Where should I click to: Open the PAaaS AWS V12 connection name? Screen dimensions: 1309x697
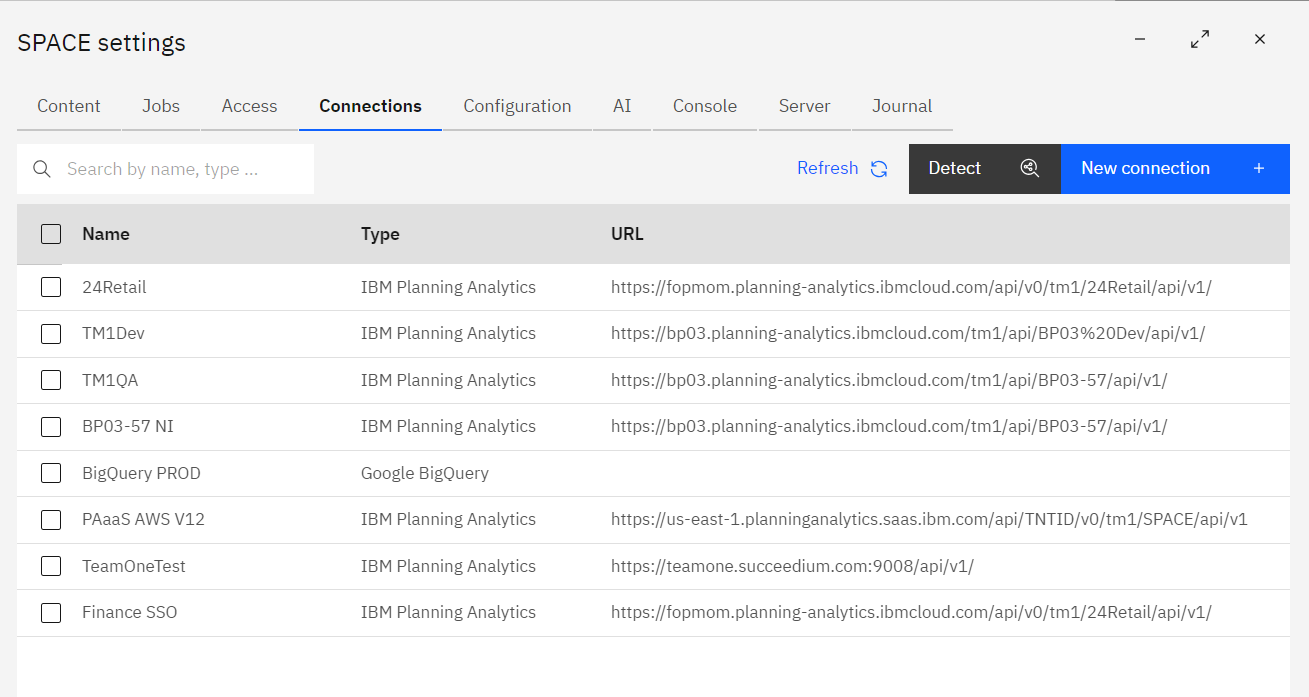[143, 519]
